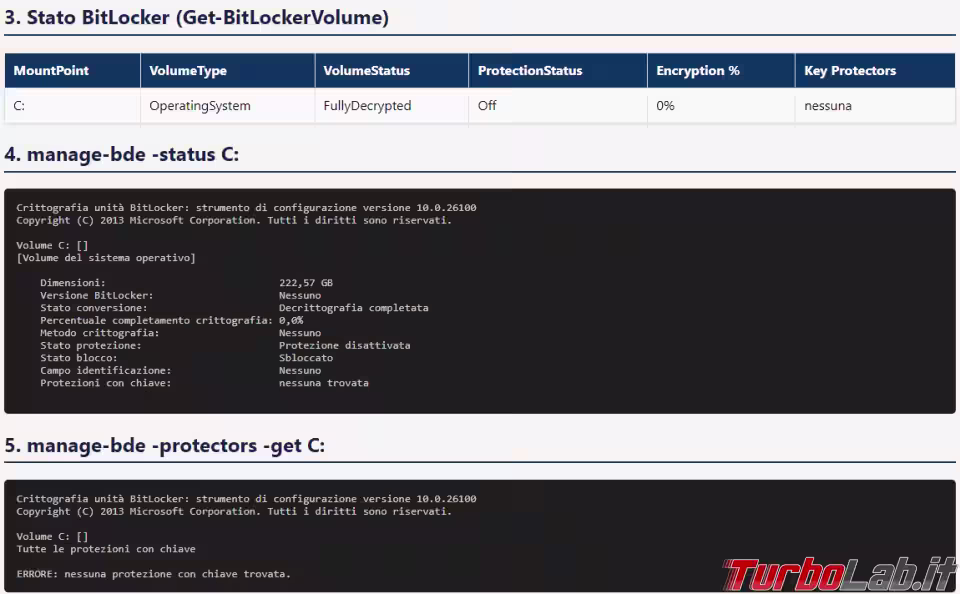Viewport: 960px width, 594px height.
Task: Select the "[Volume del sistema operativo]" line
Action: pos(106,258)
